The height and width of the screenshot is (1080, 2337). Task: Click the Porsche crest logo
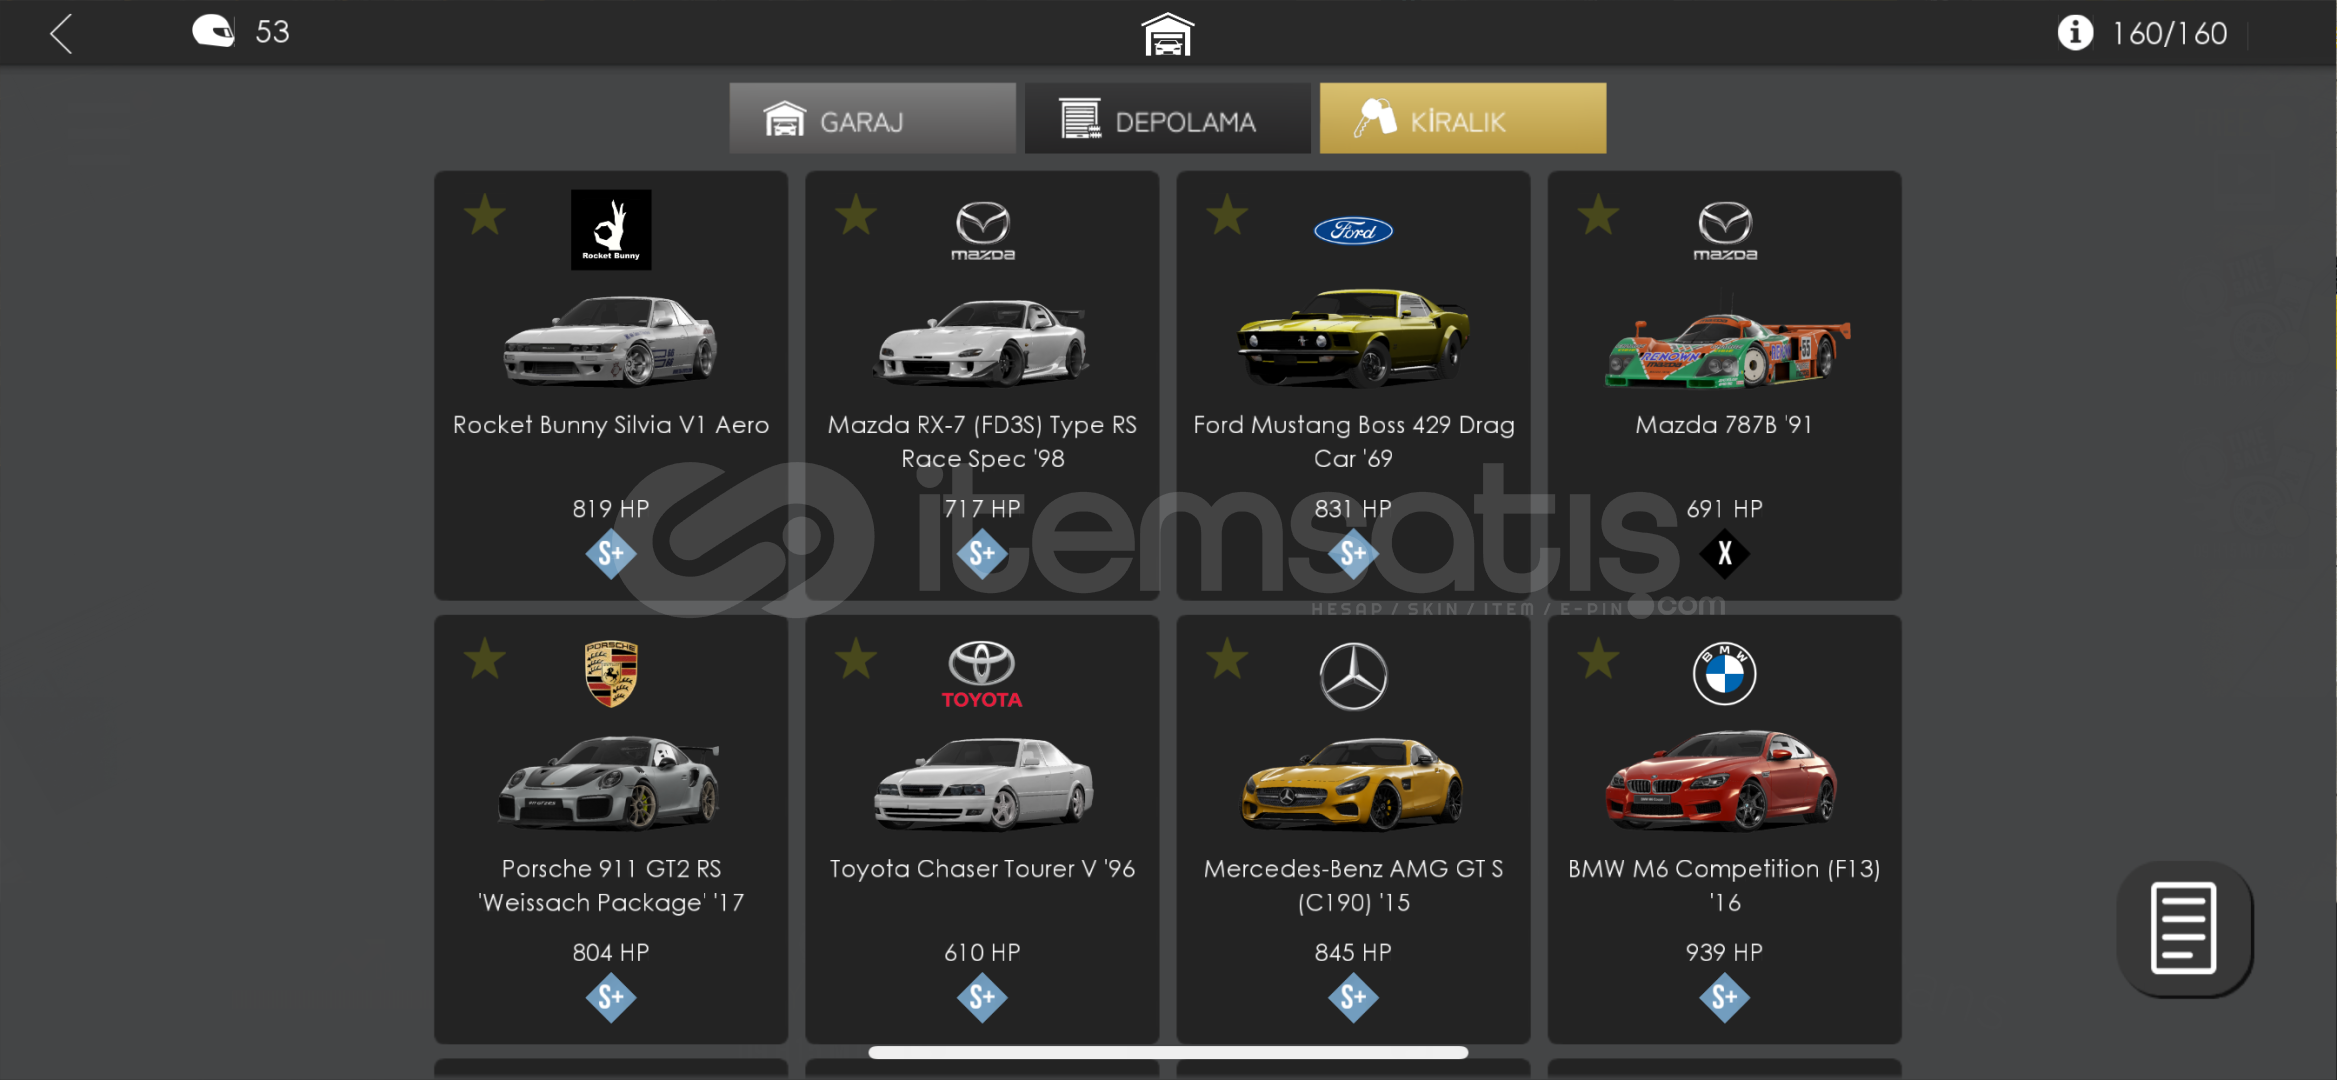(611, 673)
